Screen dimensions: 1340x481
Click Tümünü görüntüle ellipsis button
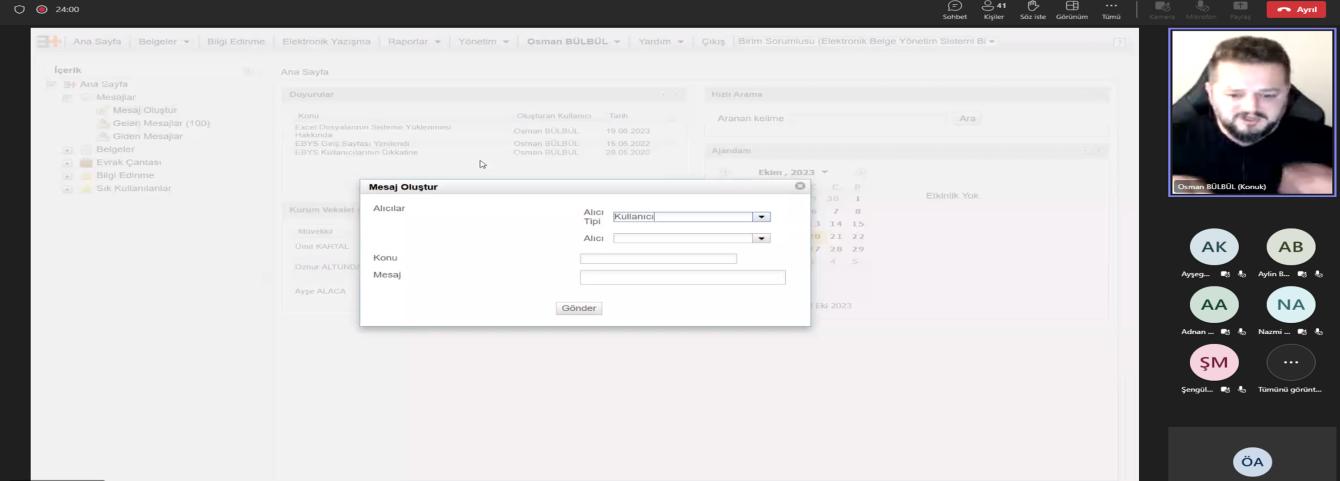[x=1291, y=363]
